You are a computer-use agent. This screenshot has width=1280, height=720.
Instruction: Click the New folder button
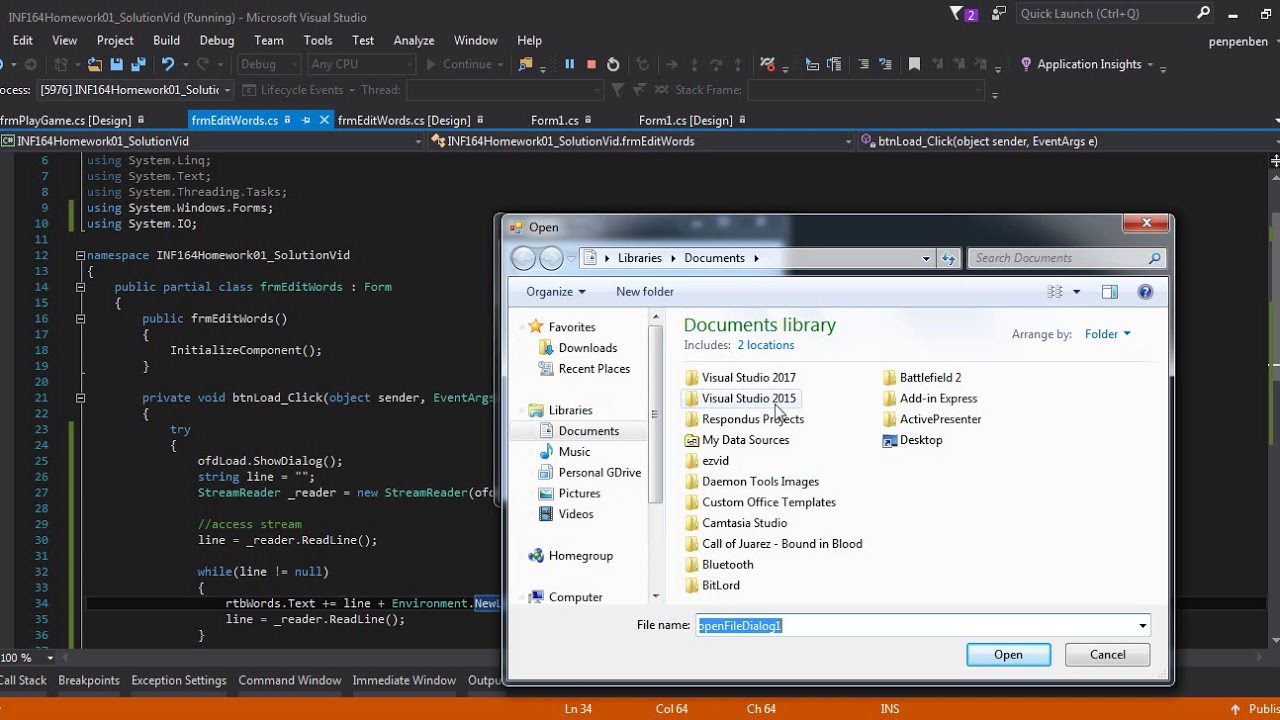pyautogui.click(x=645, y=292)
